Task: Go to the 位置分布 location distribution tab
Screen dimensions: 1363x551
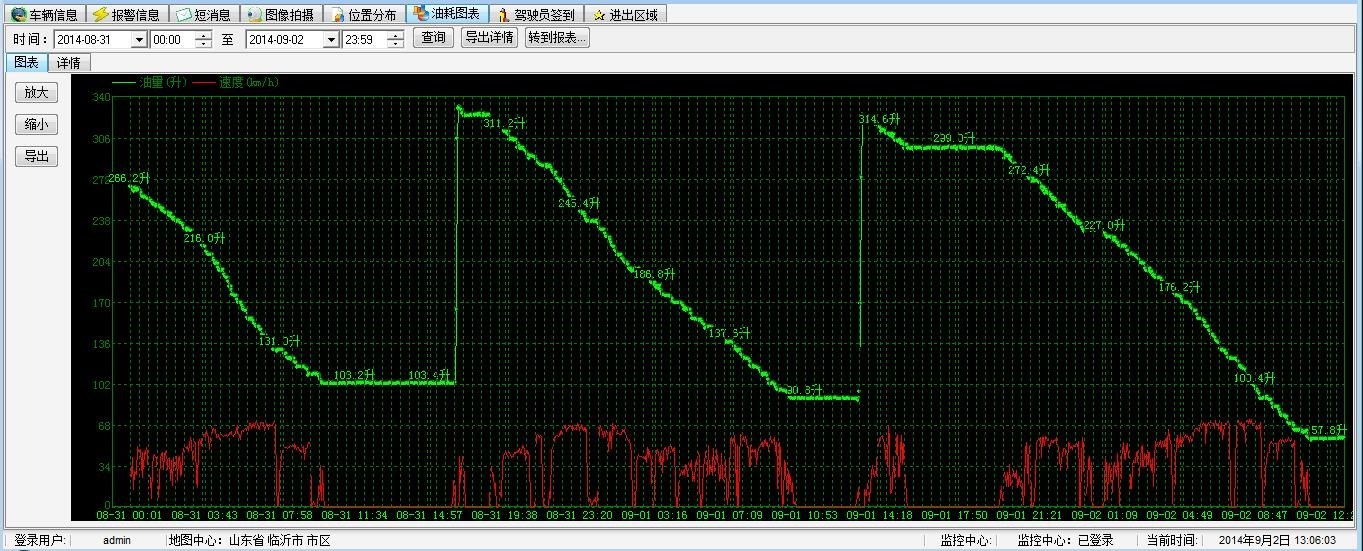Action: coord(364,15)
